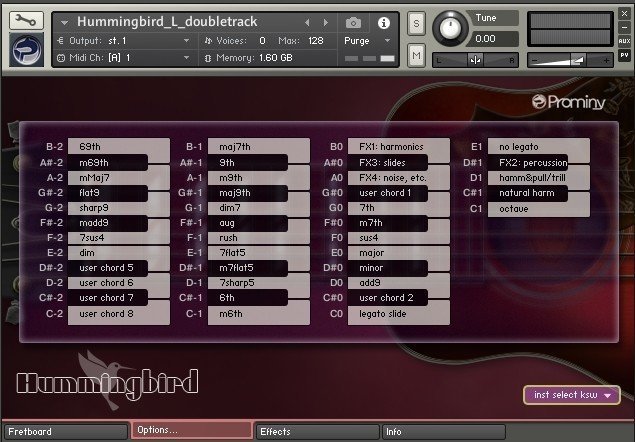The image size is (635, 442).
Task: Select the A#0 FX3: slides key
Action: [388, 162]
